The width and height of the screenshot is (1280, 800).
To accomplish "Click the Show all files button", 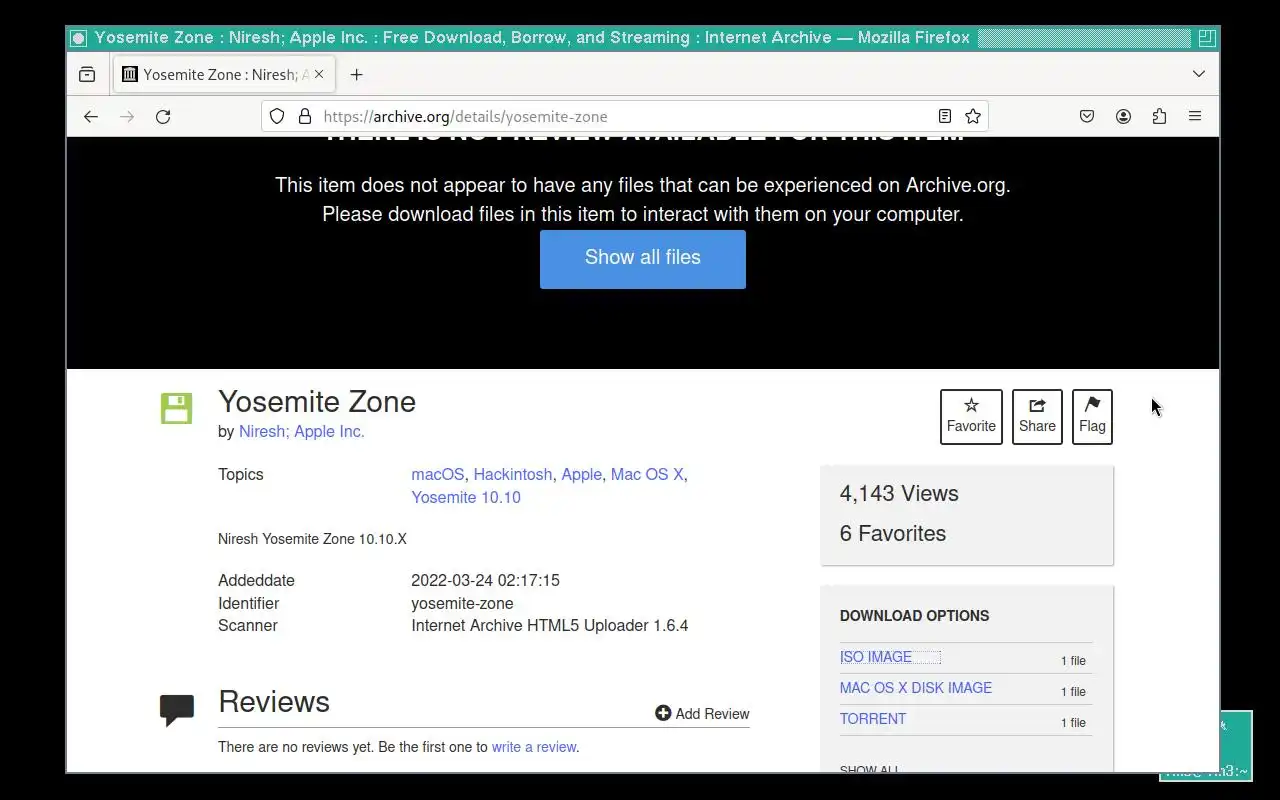I will (x=643, y=259).
